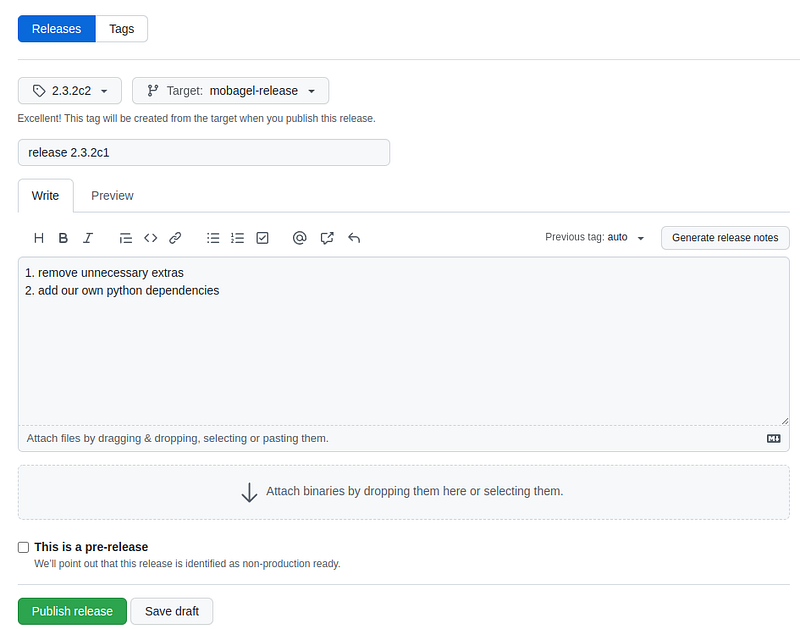Save the release as draft
The width and height of the screenshot is (800, 629).
pos(172,611)
